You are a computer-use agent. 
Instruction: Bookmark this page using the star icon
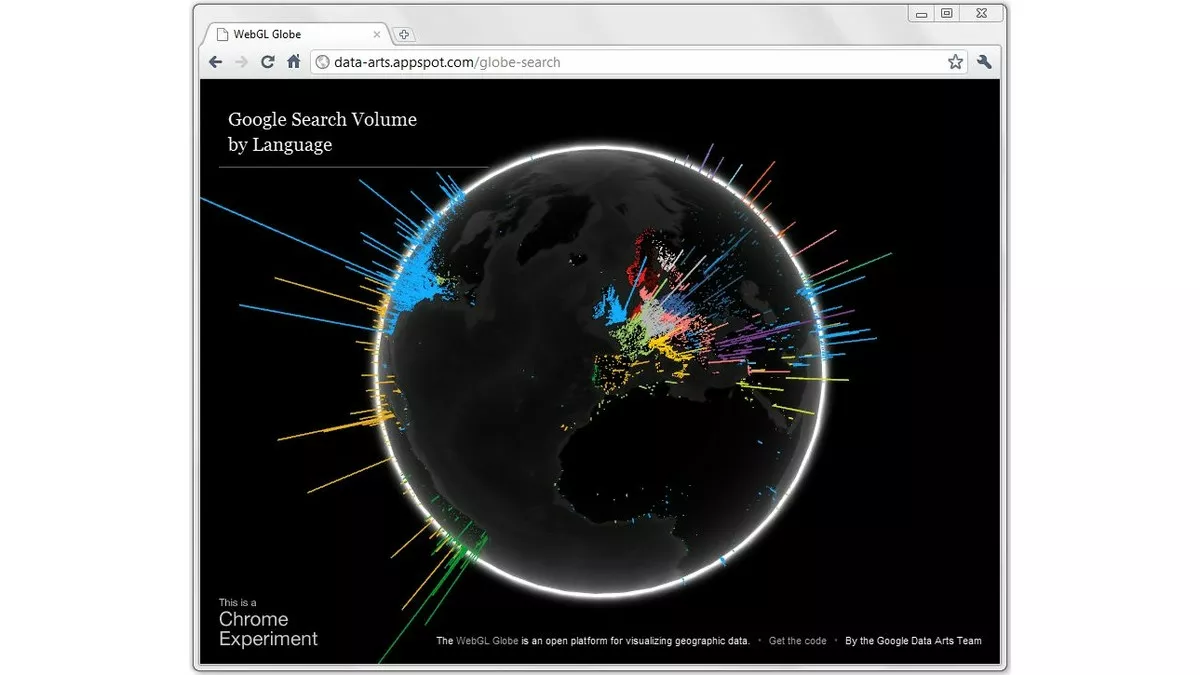click(954, 61)
